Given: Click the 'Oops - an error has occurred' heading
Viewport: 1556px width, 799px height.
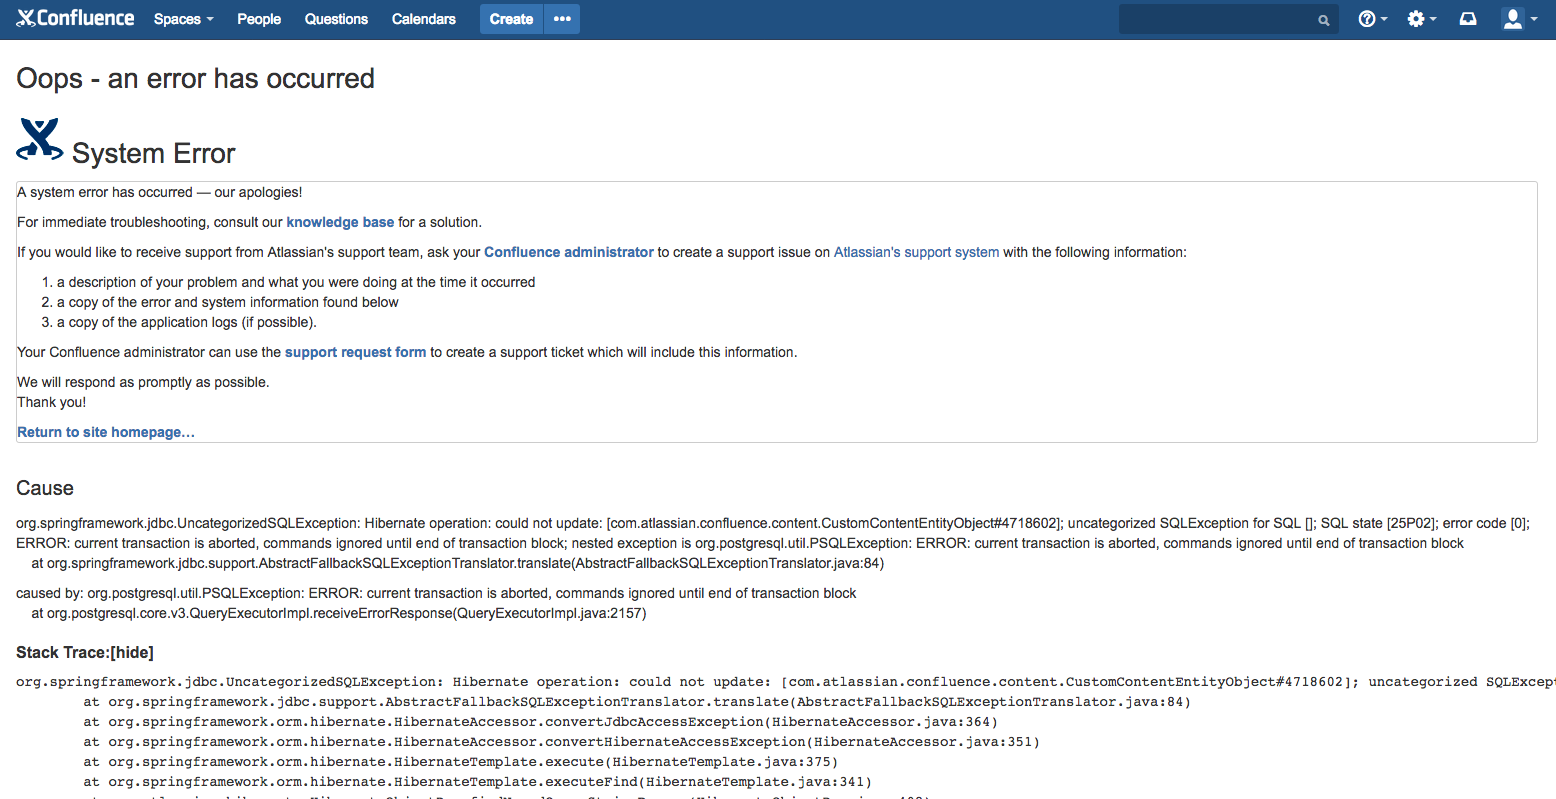Looking at the screenshot, I should [x=196, y=78].
